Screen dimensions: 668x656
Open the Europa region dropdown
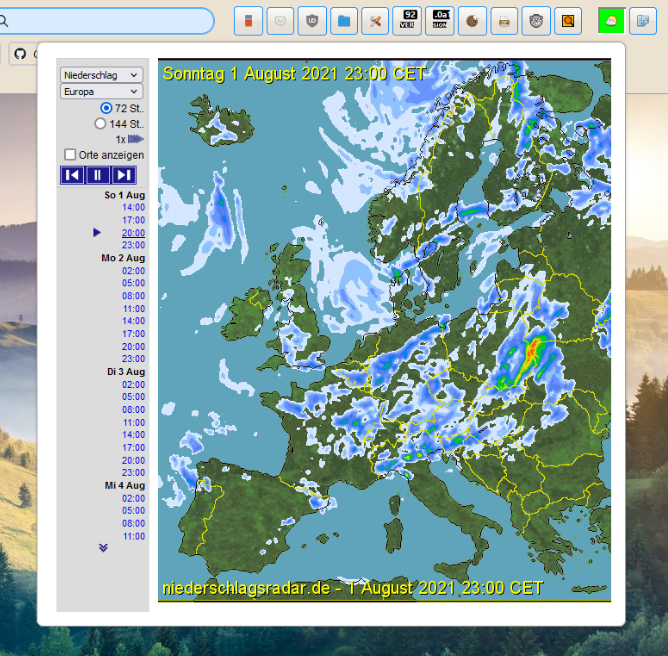pos(101,91)
